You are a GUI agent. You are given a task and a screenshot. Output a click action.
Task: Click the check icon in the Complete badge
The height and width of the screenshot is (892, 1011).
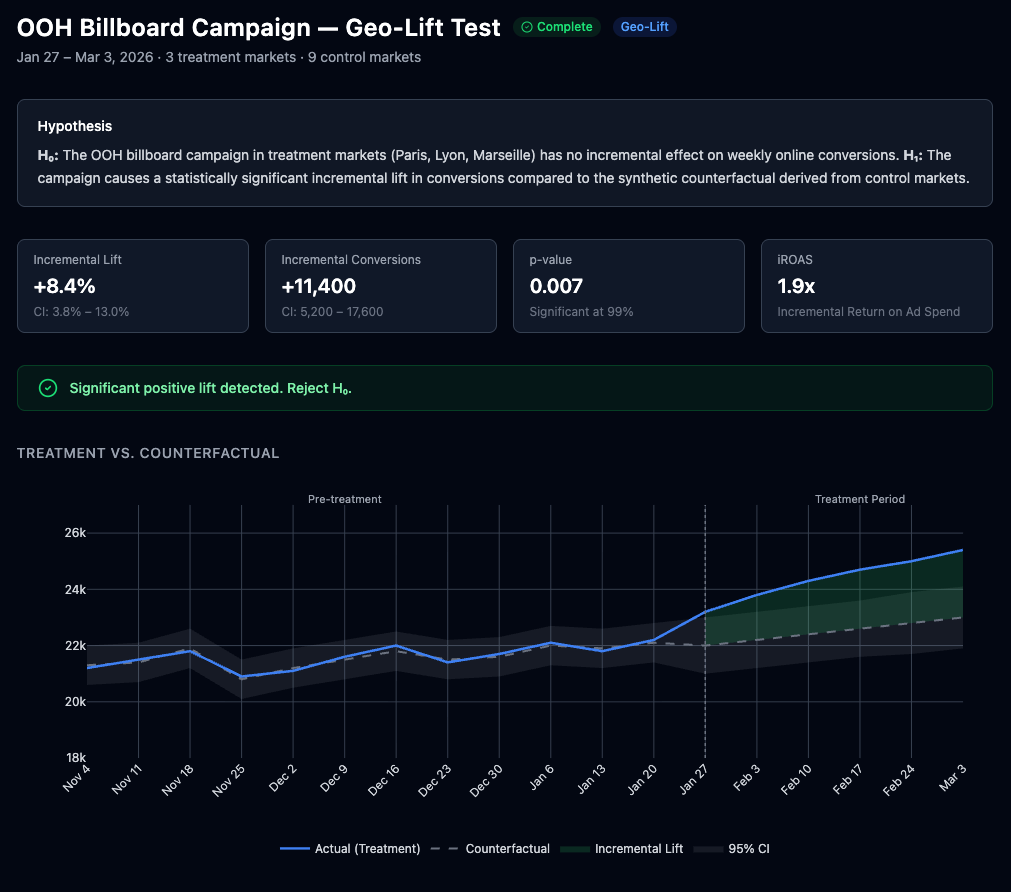click(x=527, y=27)
